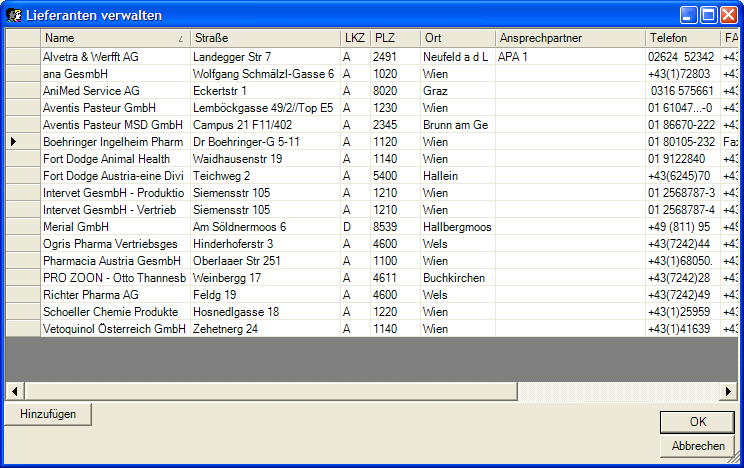Viewport: 744px width, 468px height.
Task: Click the LKZ column header
Action: [355, 38]
